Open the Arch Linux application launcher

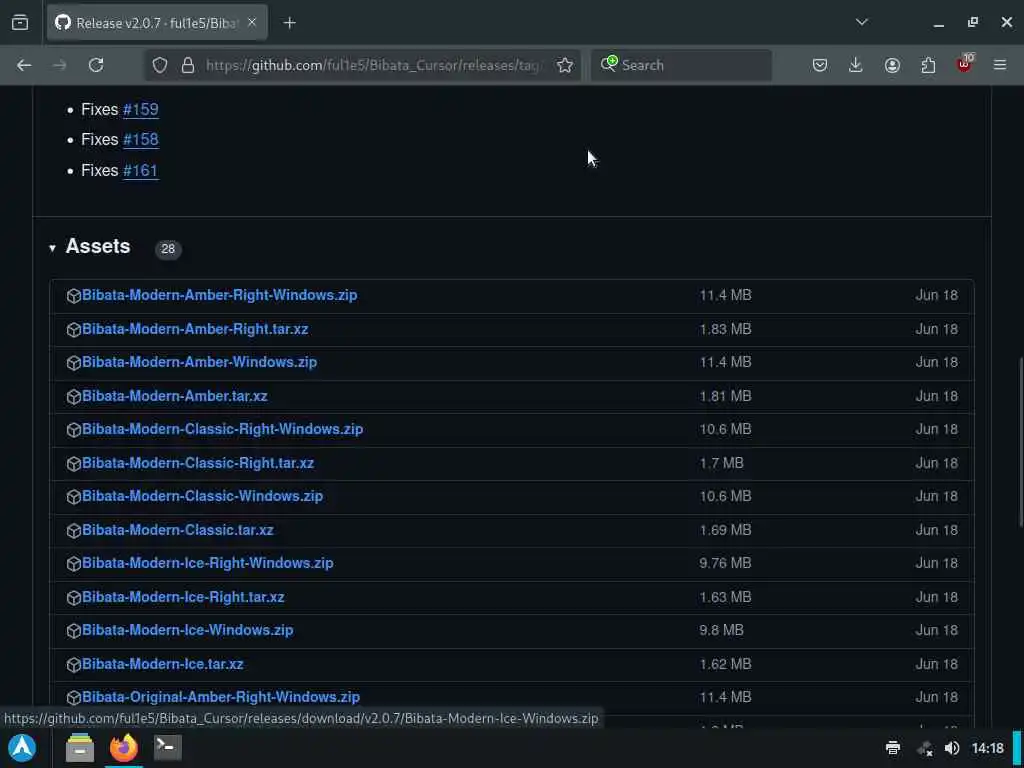click(x=22, y=748)
